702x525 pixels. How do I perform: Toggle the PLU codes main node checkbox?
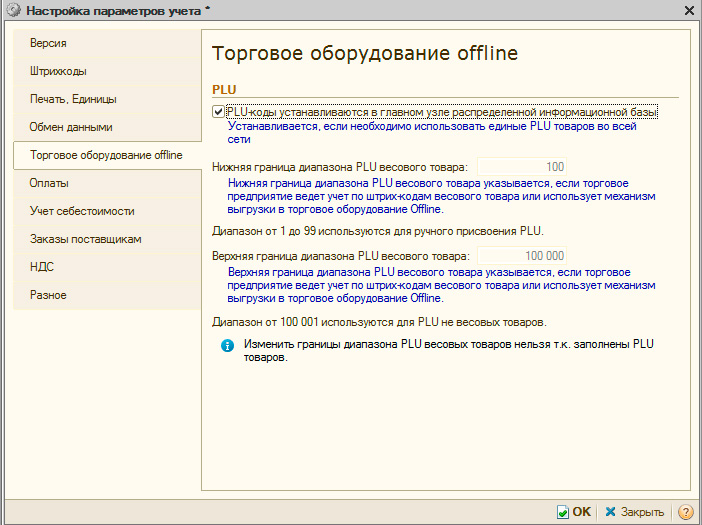[219, 112]
